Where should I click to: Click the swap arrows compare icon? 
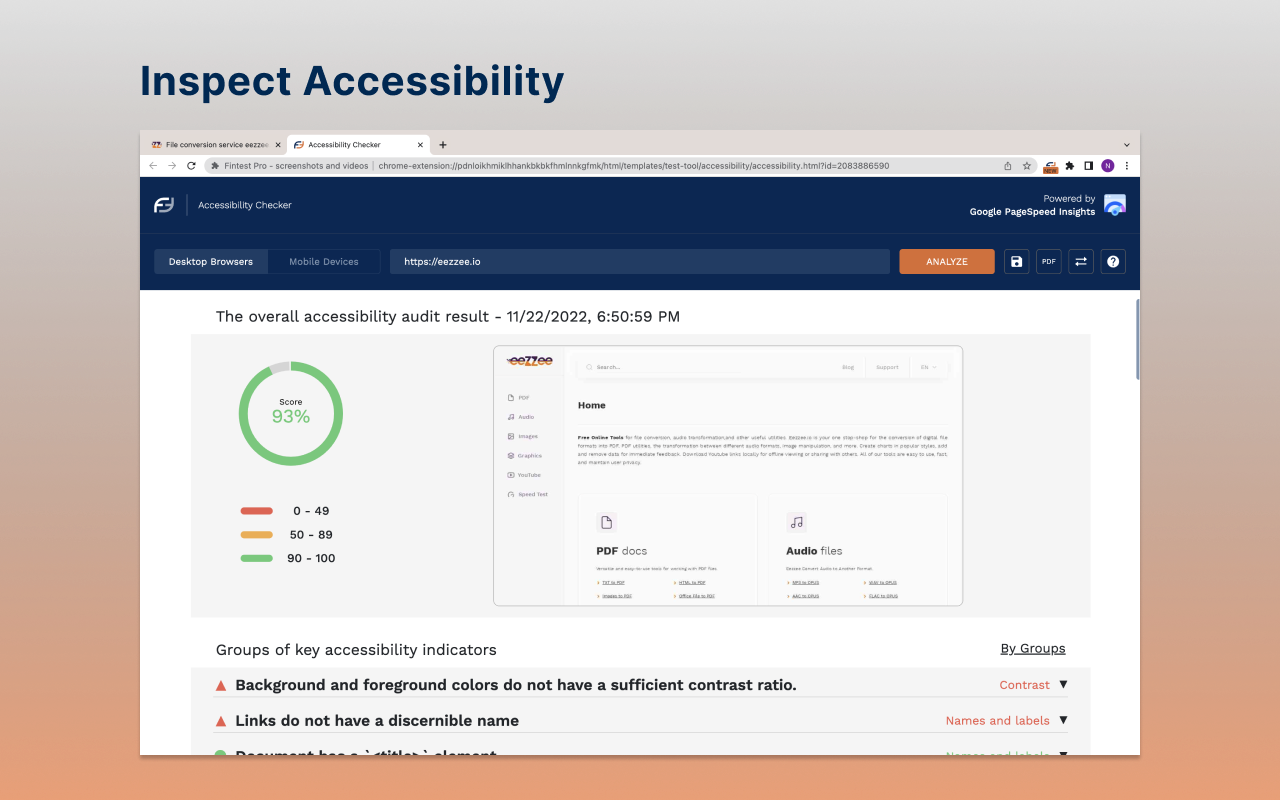pos(1081,262)
